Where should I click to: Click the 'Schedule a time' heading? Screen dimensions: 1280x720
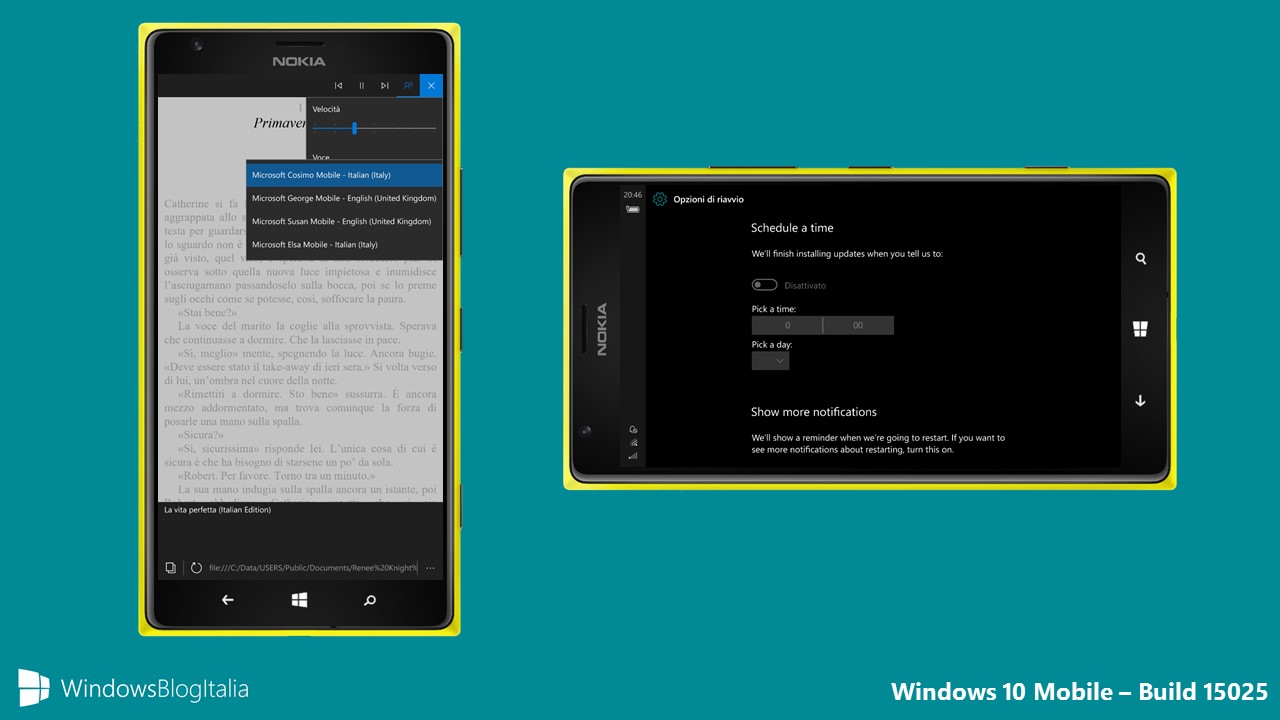pyautogui.click(x=792, y=228)
